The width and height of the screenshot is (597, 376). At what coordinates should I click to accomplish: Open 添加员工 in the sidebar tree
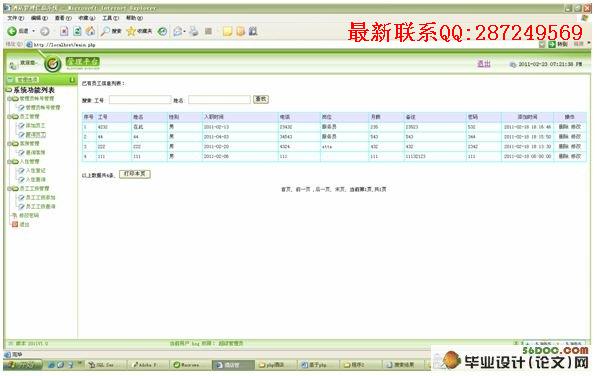point(36,126)
